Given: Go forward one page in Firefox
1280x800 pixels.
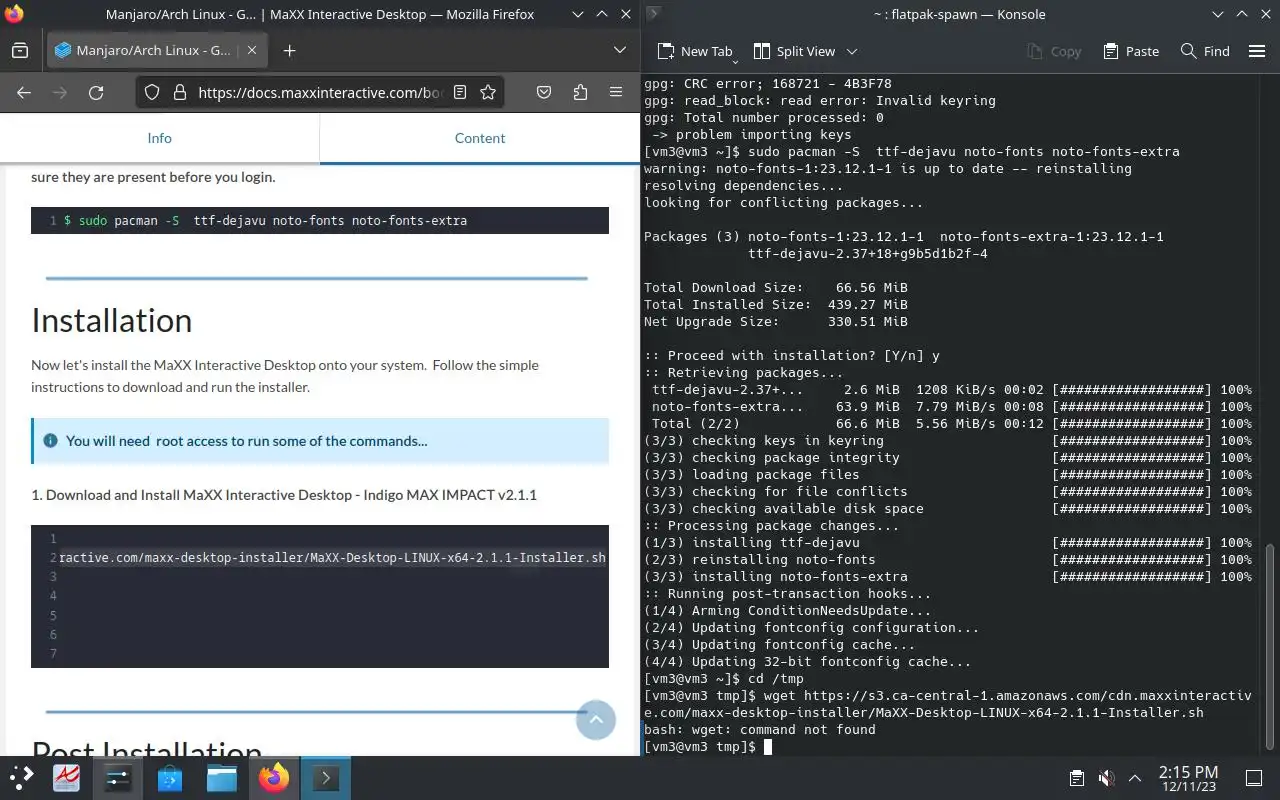Looking at the screenshot, I should pos(60,92).
